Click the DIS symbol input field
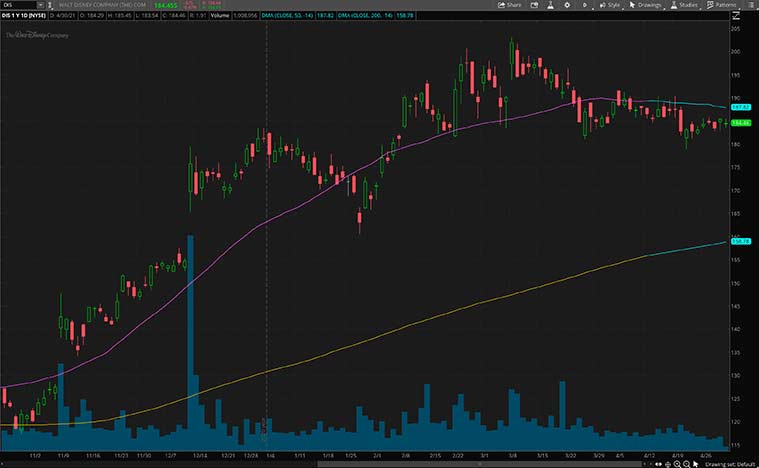The image size is (759, 468). tap(17, 5)
